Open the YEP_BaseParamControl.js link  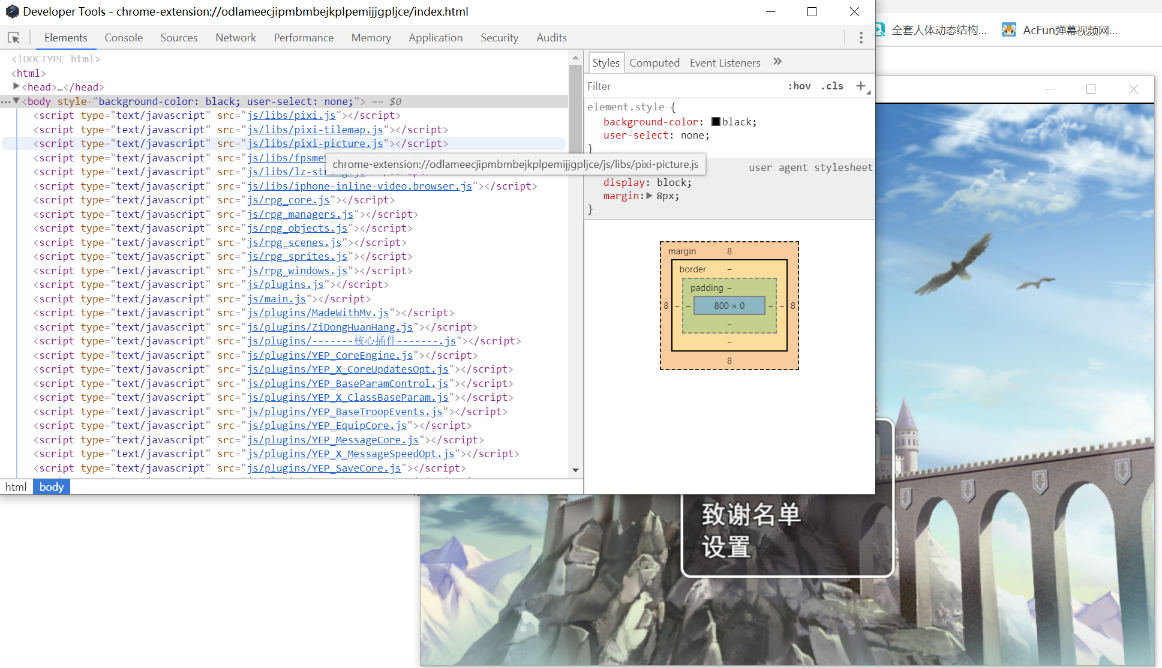pyautogui.click(x=348, y=383)
